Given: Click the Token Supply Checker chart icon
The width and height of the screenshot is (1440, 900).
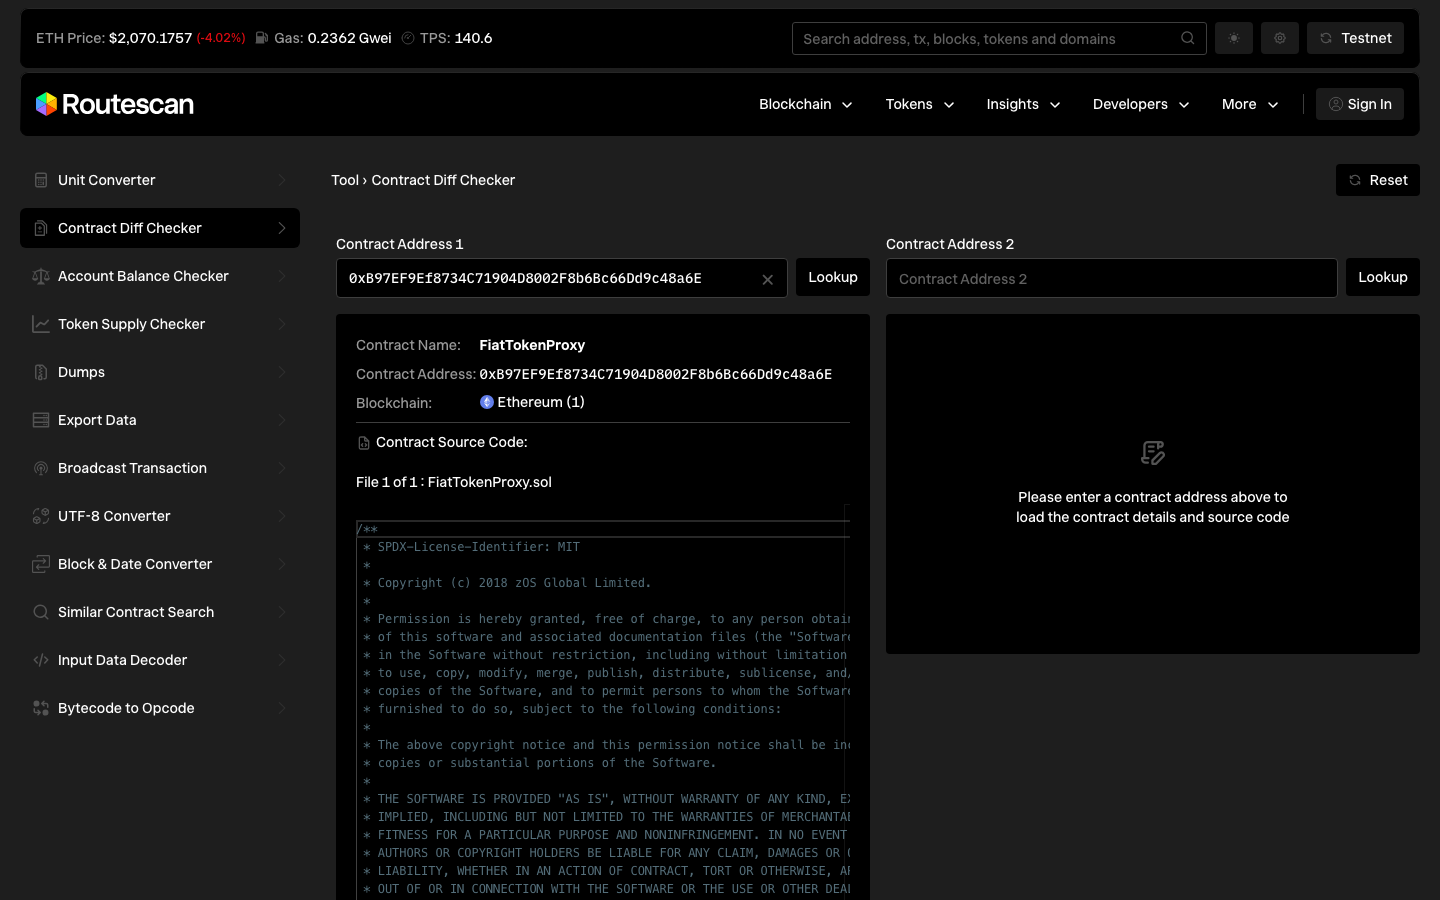Looking at the screenshot, I should pos(41,324).
